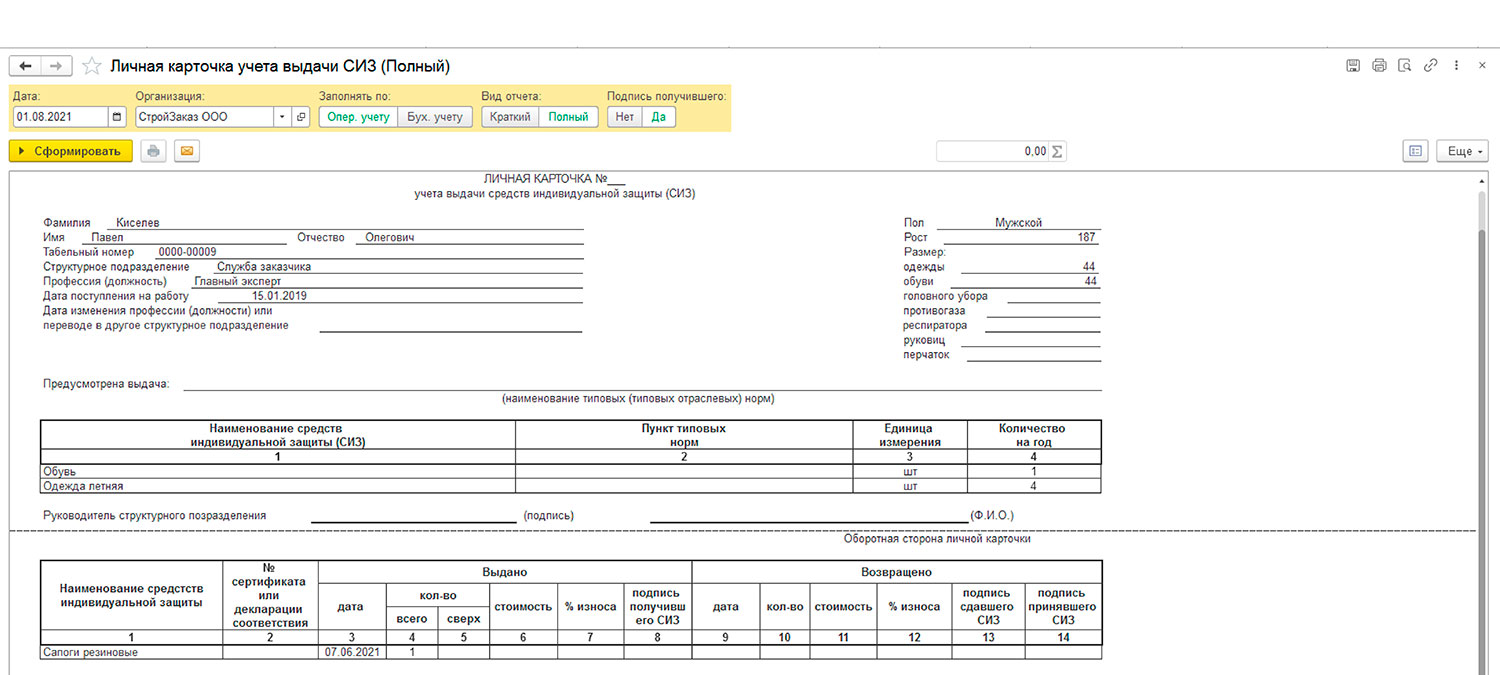This screenshot has width=1500, height=675.
Task: Open organization record with open-form button
Action: [301, 117]
